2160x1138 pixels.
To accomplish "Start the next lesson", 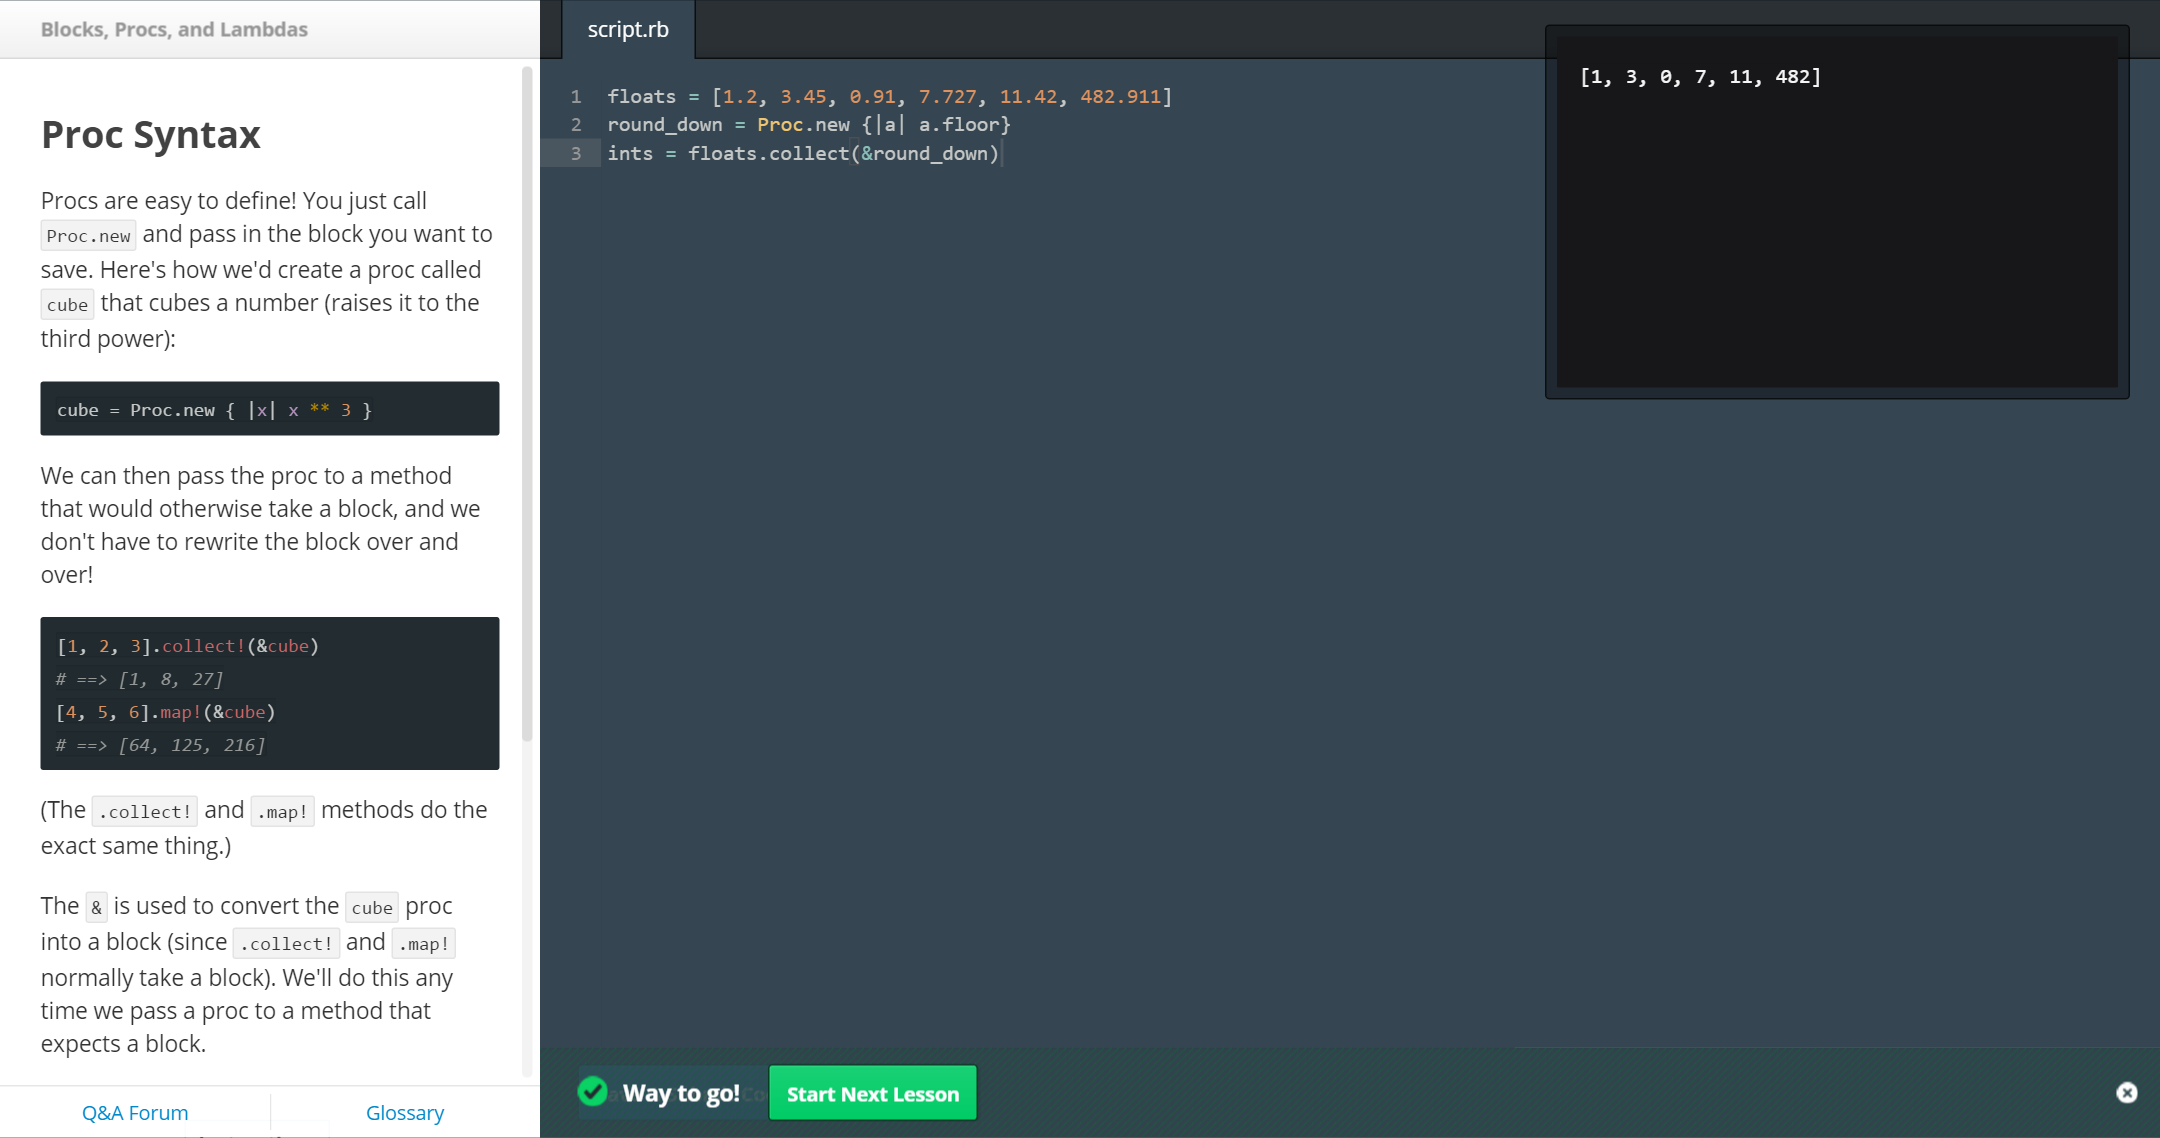I will [872, 1093].
